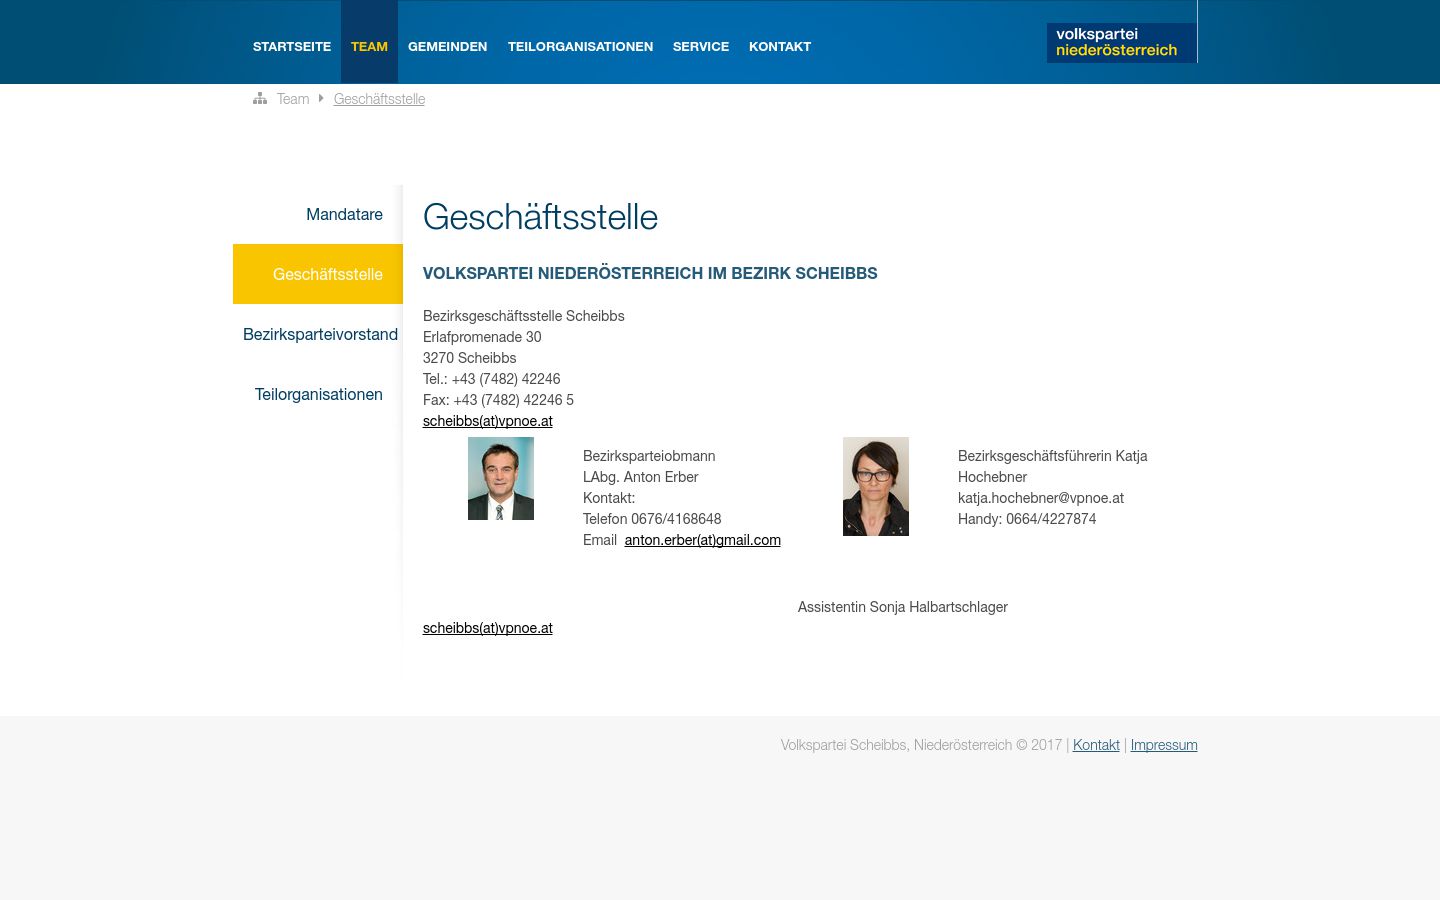
Task: Click the Team breadcrumb entry
Action: [293, 99]
